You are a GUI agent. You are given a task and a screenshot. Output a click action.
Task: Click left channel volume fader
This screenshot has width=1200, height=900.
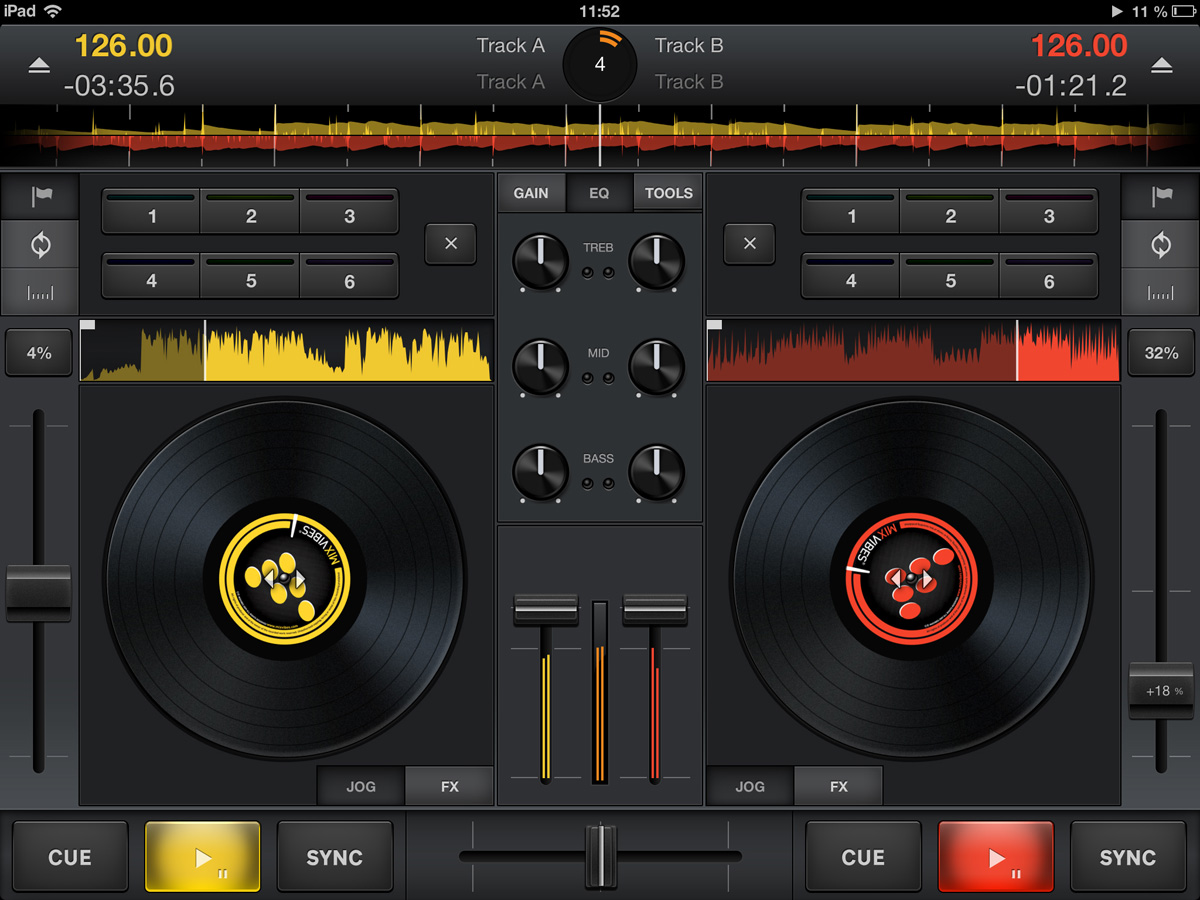click(546, 610)
